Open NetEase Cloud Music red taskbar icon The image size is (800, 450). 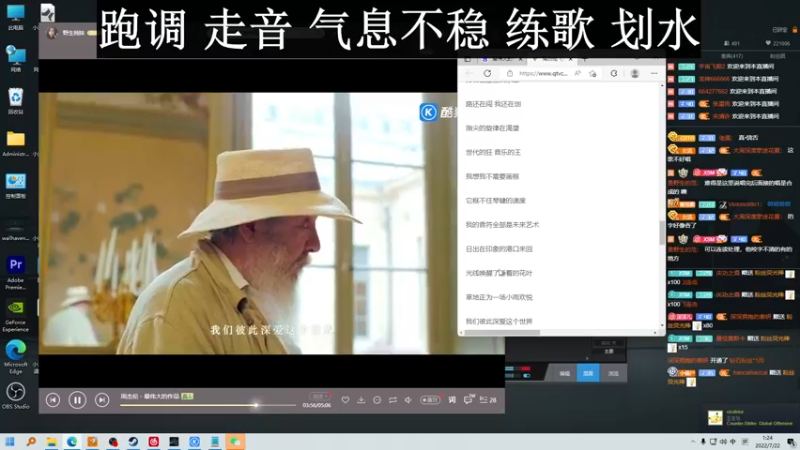pos(154,441)
